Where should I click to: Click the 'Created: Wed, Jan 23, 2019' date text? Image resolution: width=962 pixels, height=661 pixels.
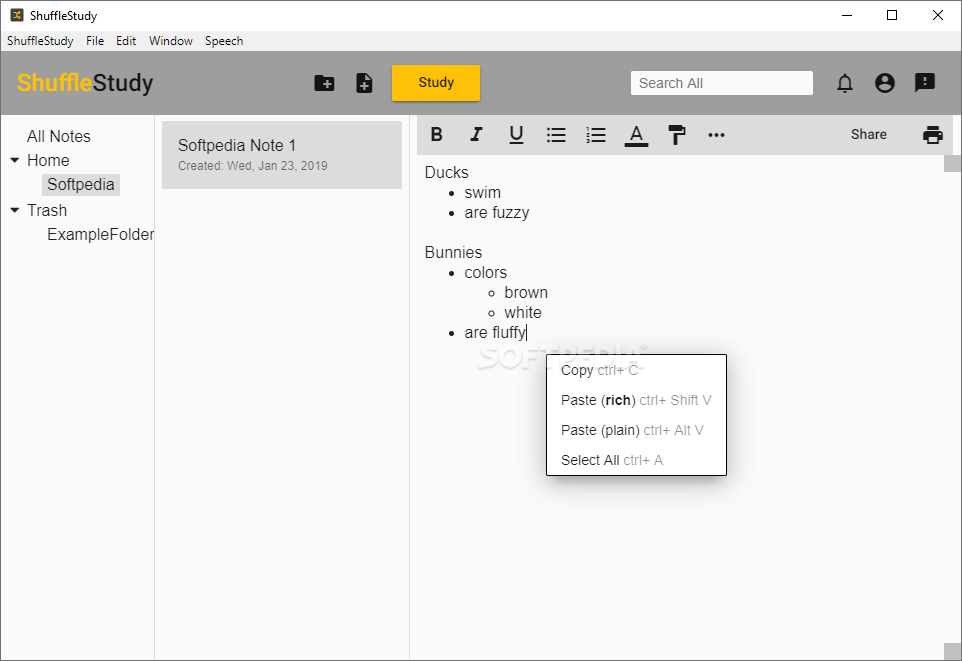253,166
